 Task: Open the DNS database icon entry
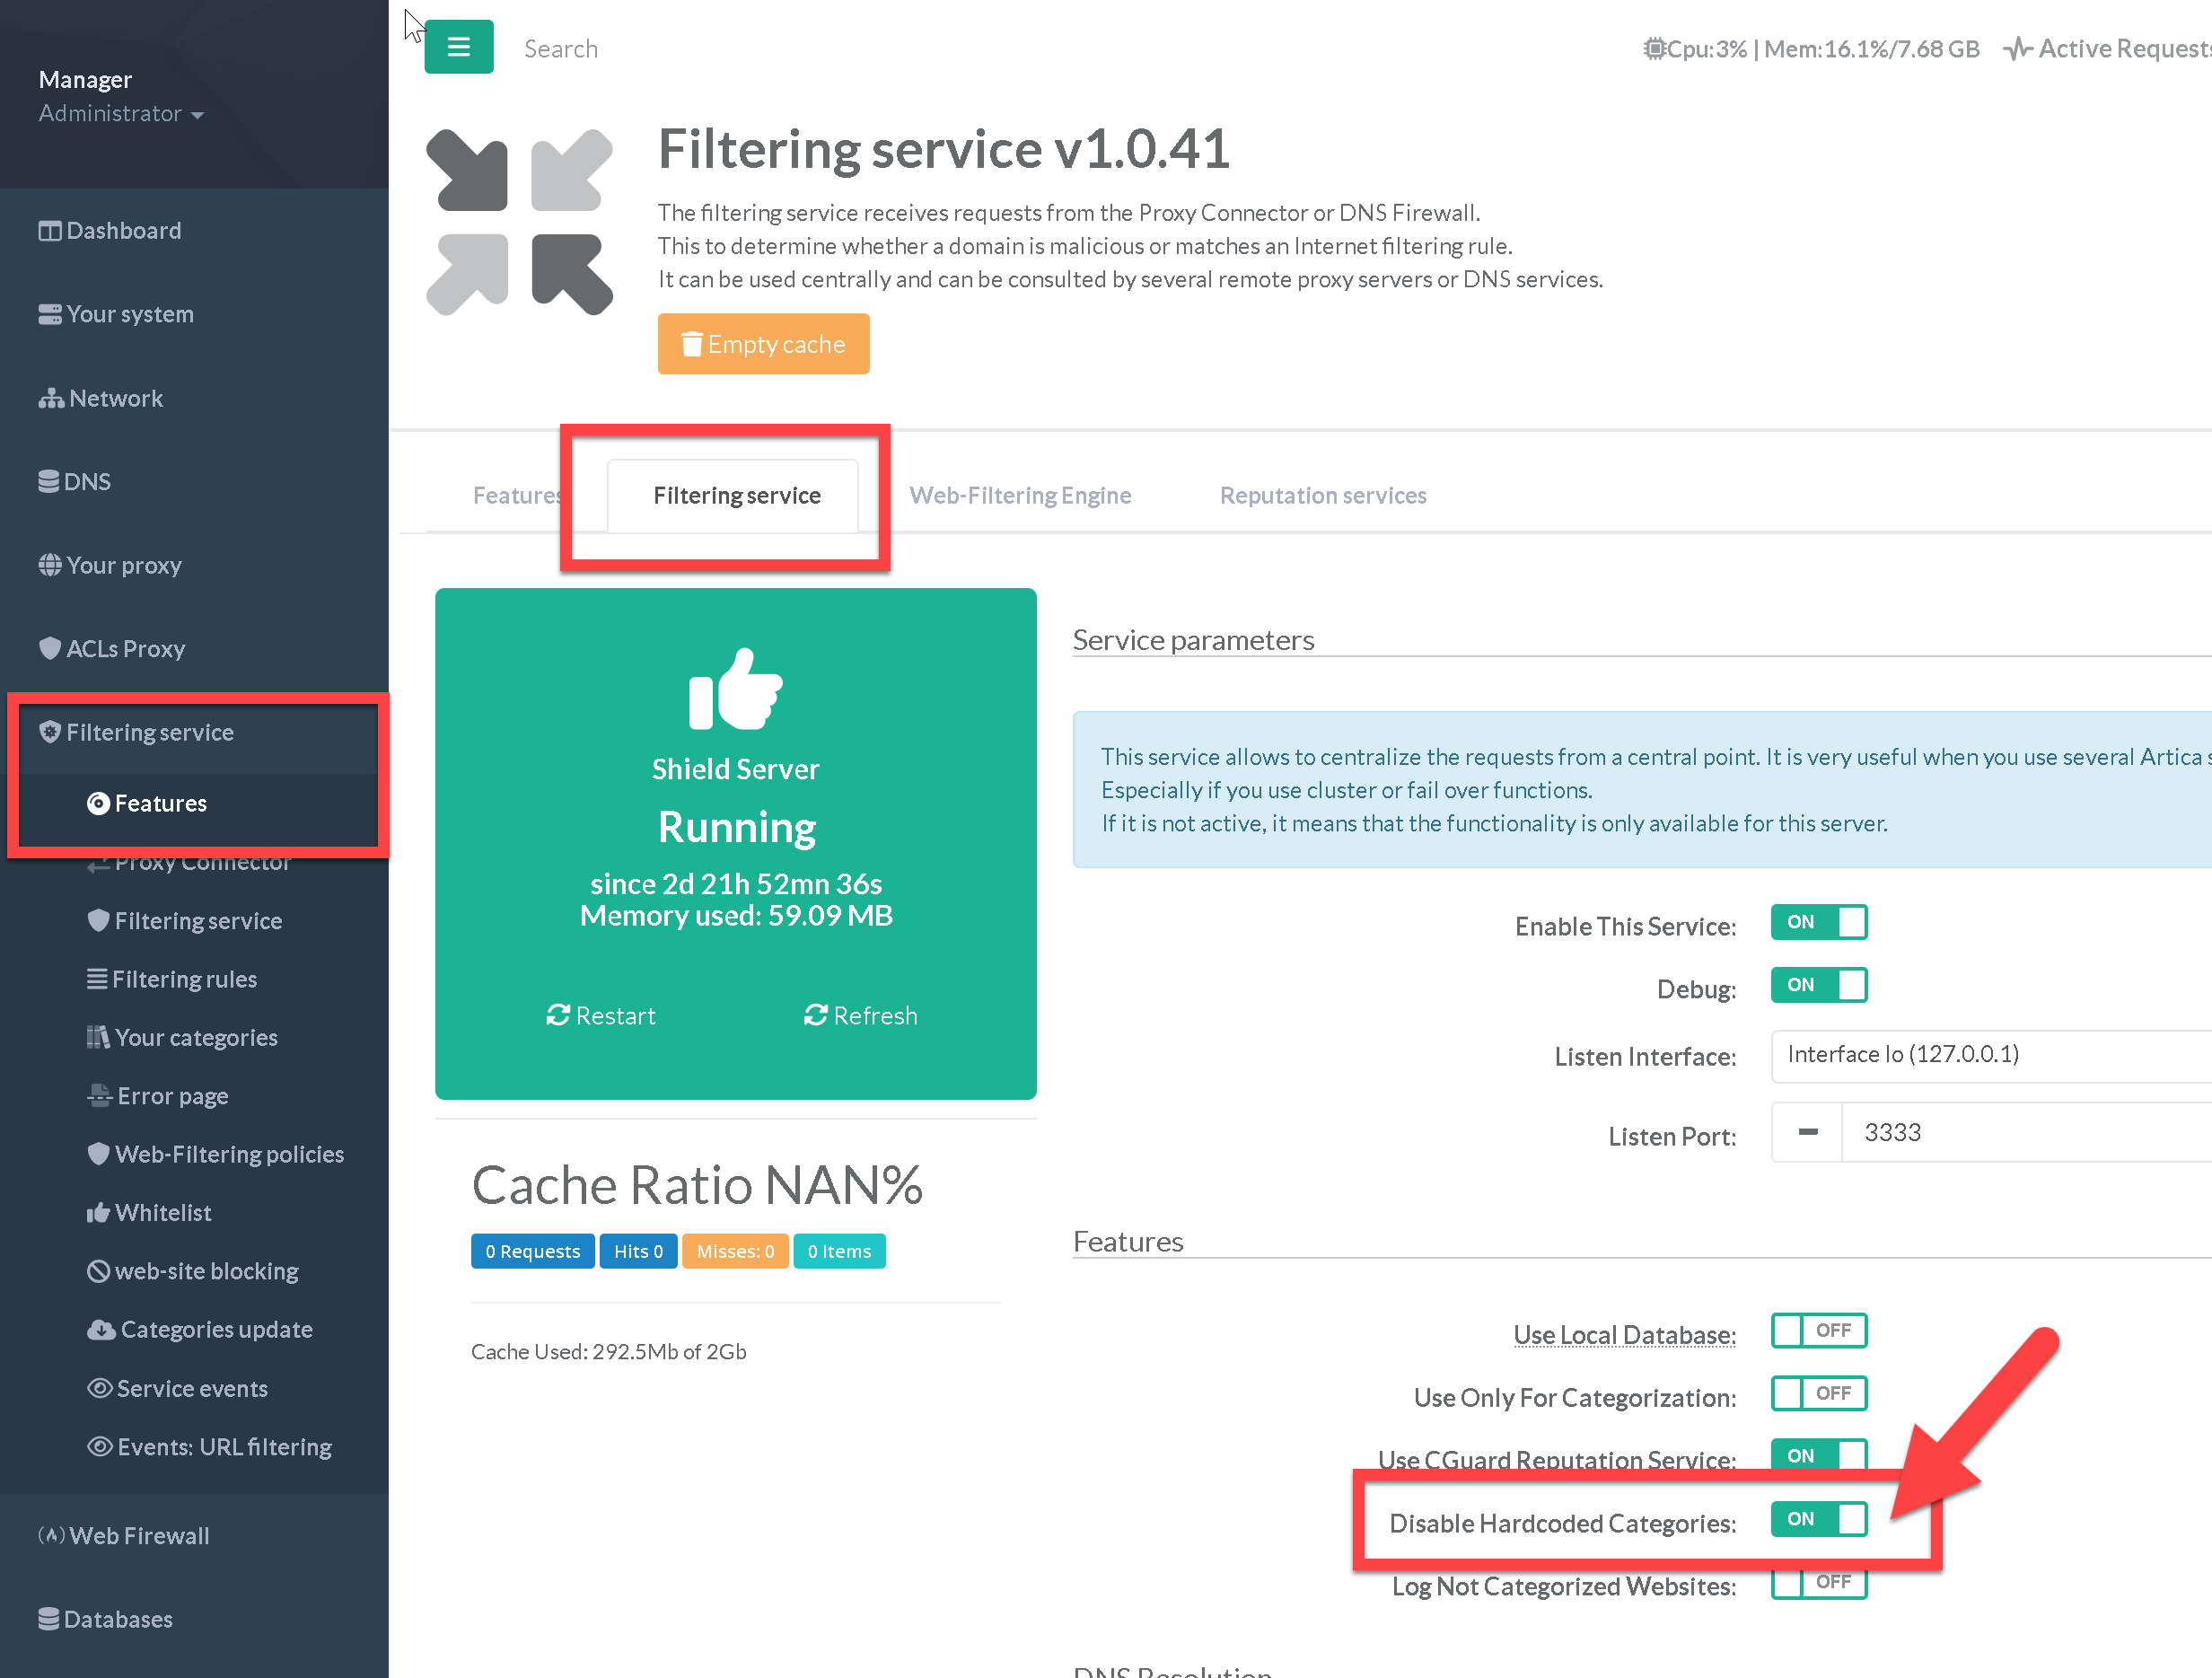pos(48,482)
